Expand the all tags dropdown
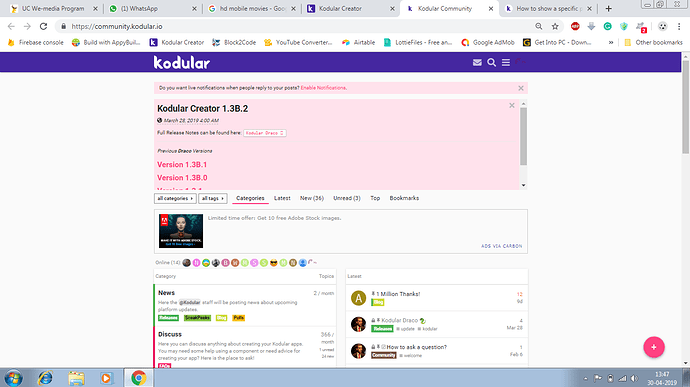This screenshot has height=387, width=690. pos(213,199)
